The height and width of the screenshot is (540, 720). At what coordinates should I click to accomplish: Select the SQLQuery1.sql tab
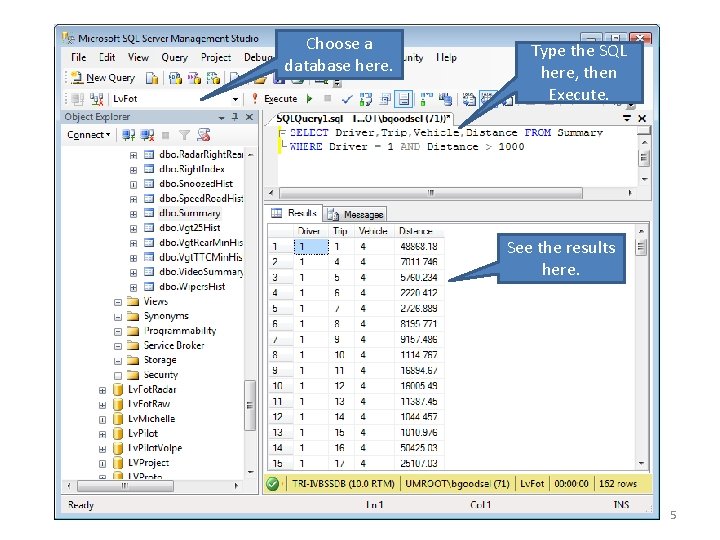(363, 119)
